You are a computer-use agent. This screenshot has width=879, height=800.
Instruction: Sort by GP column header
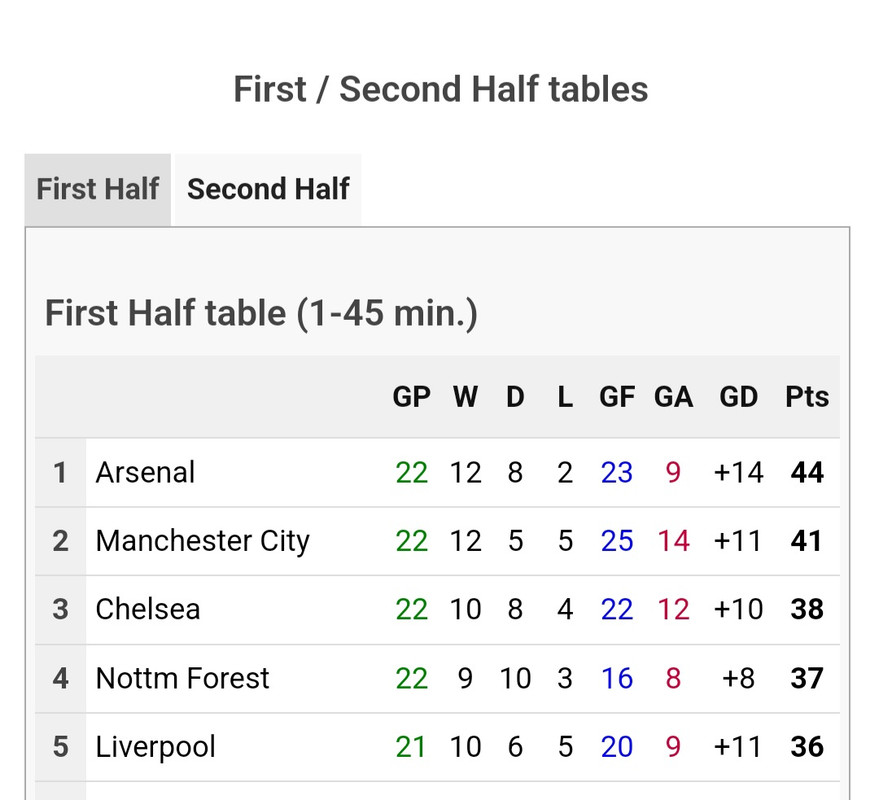point(411,397)
